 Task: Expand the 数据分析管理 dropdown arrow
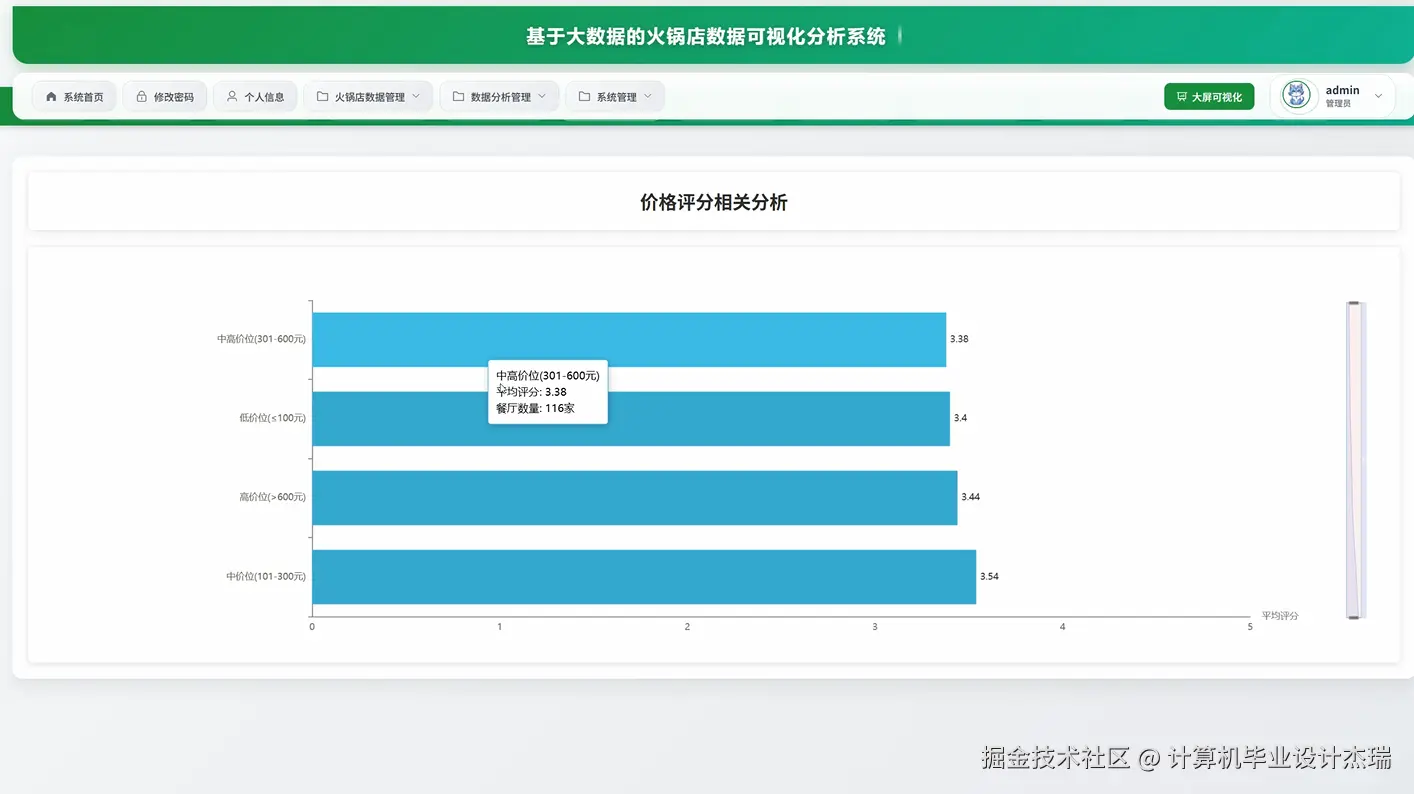coord(542,96)
